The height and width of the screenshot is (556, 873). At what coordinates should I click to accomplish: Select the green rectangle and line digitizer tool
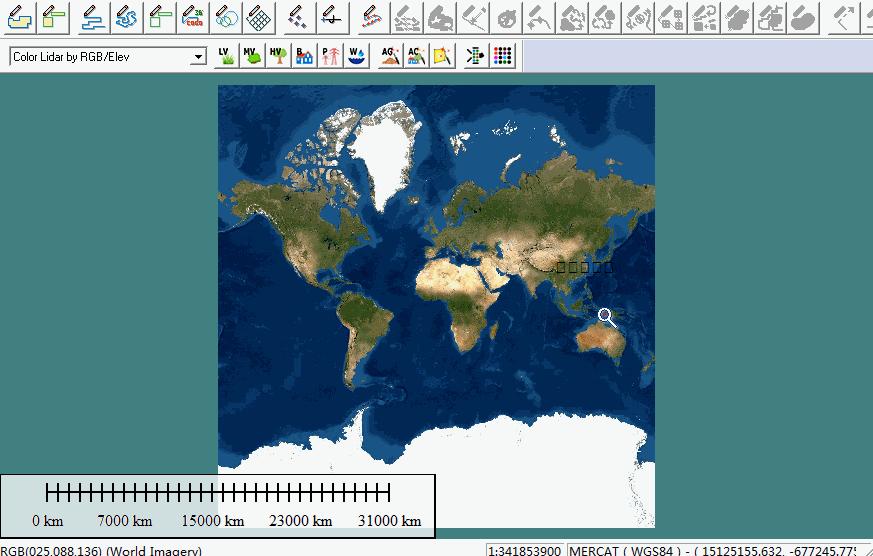coord(160,17)
